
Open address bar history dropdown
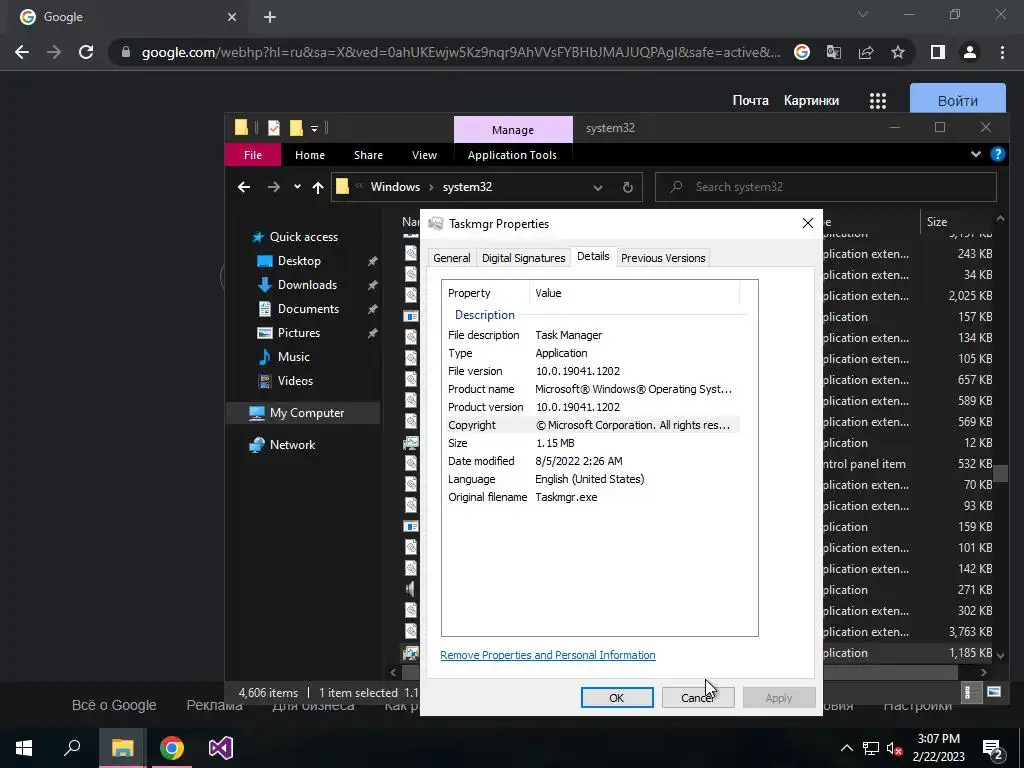598,187
